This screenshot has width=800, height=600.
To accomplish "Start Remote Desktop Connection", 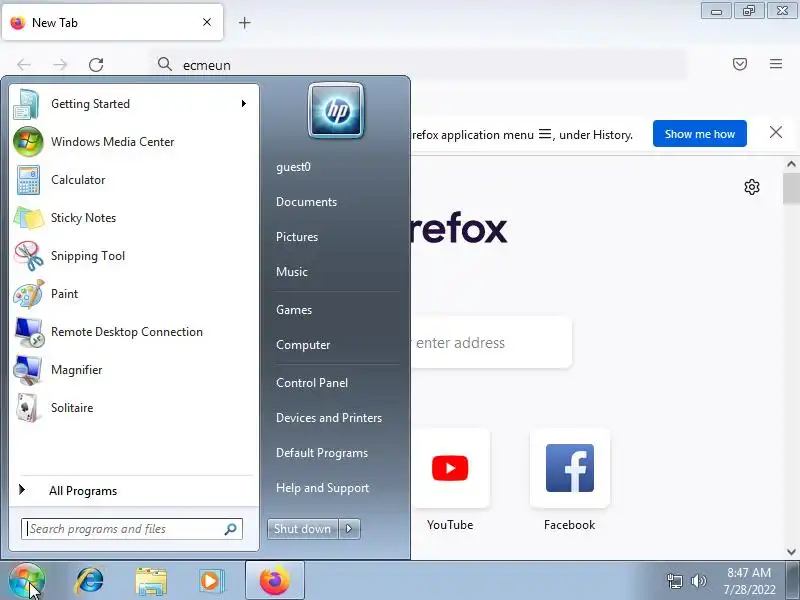I will click(133, 332).
